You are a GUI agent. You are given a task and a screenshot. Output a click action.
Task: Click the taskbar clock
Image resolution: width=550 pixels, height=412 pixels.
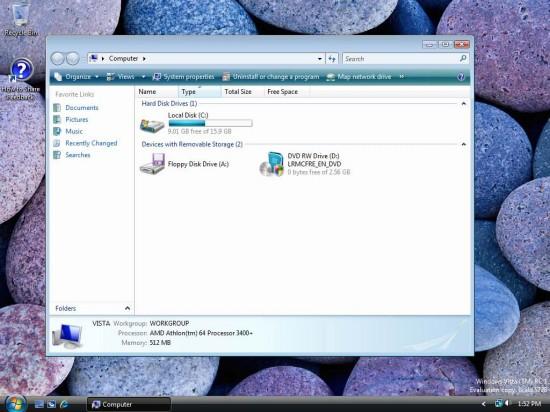pyautogui.click(x=529, y=404)
